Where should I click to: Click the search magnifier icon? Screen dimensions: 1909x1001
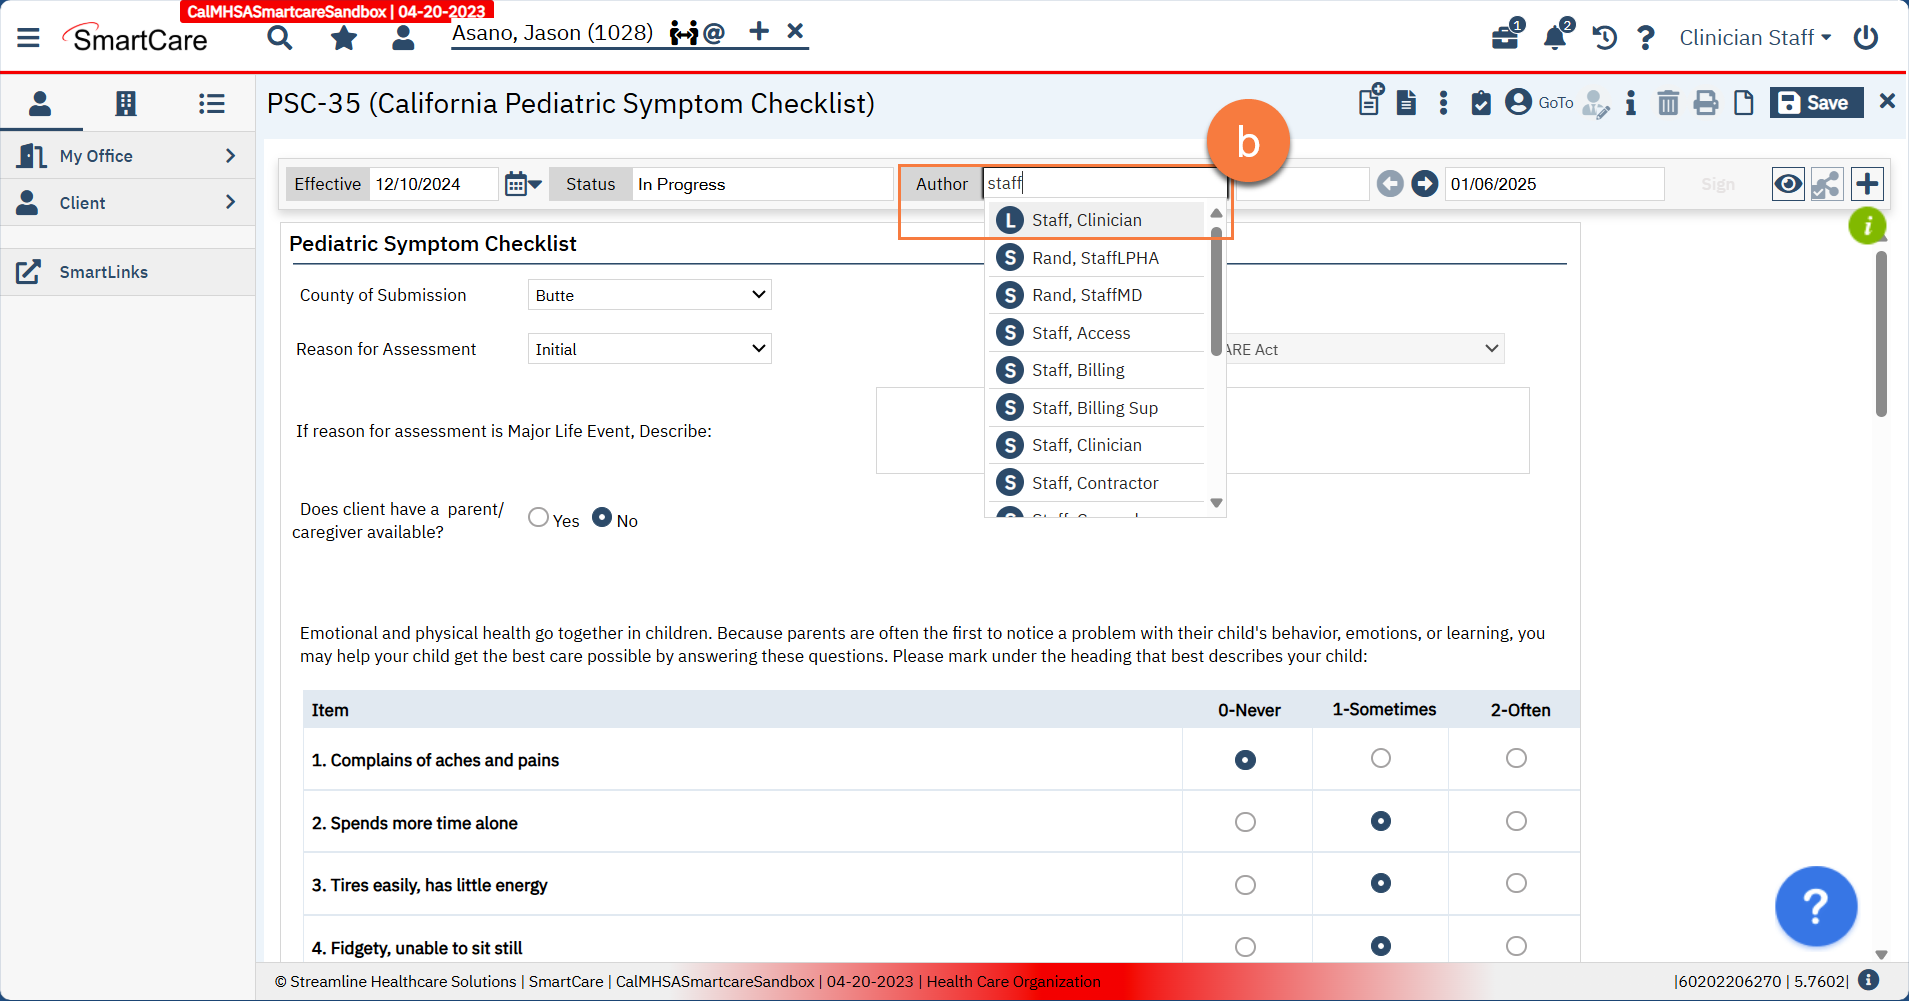coord(280,38)
